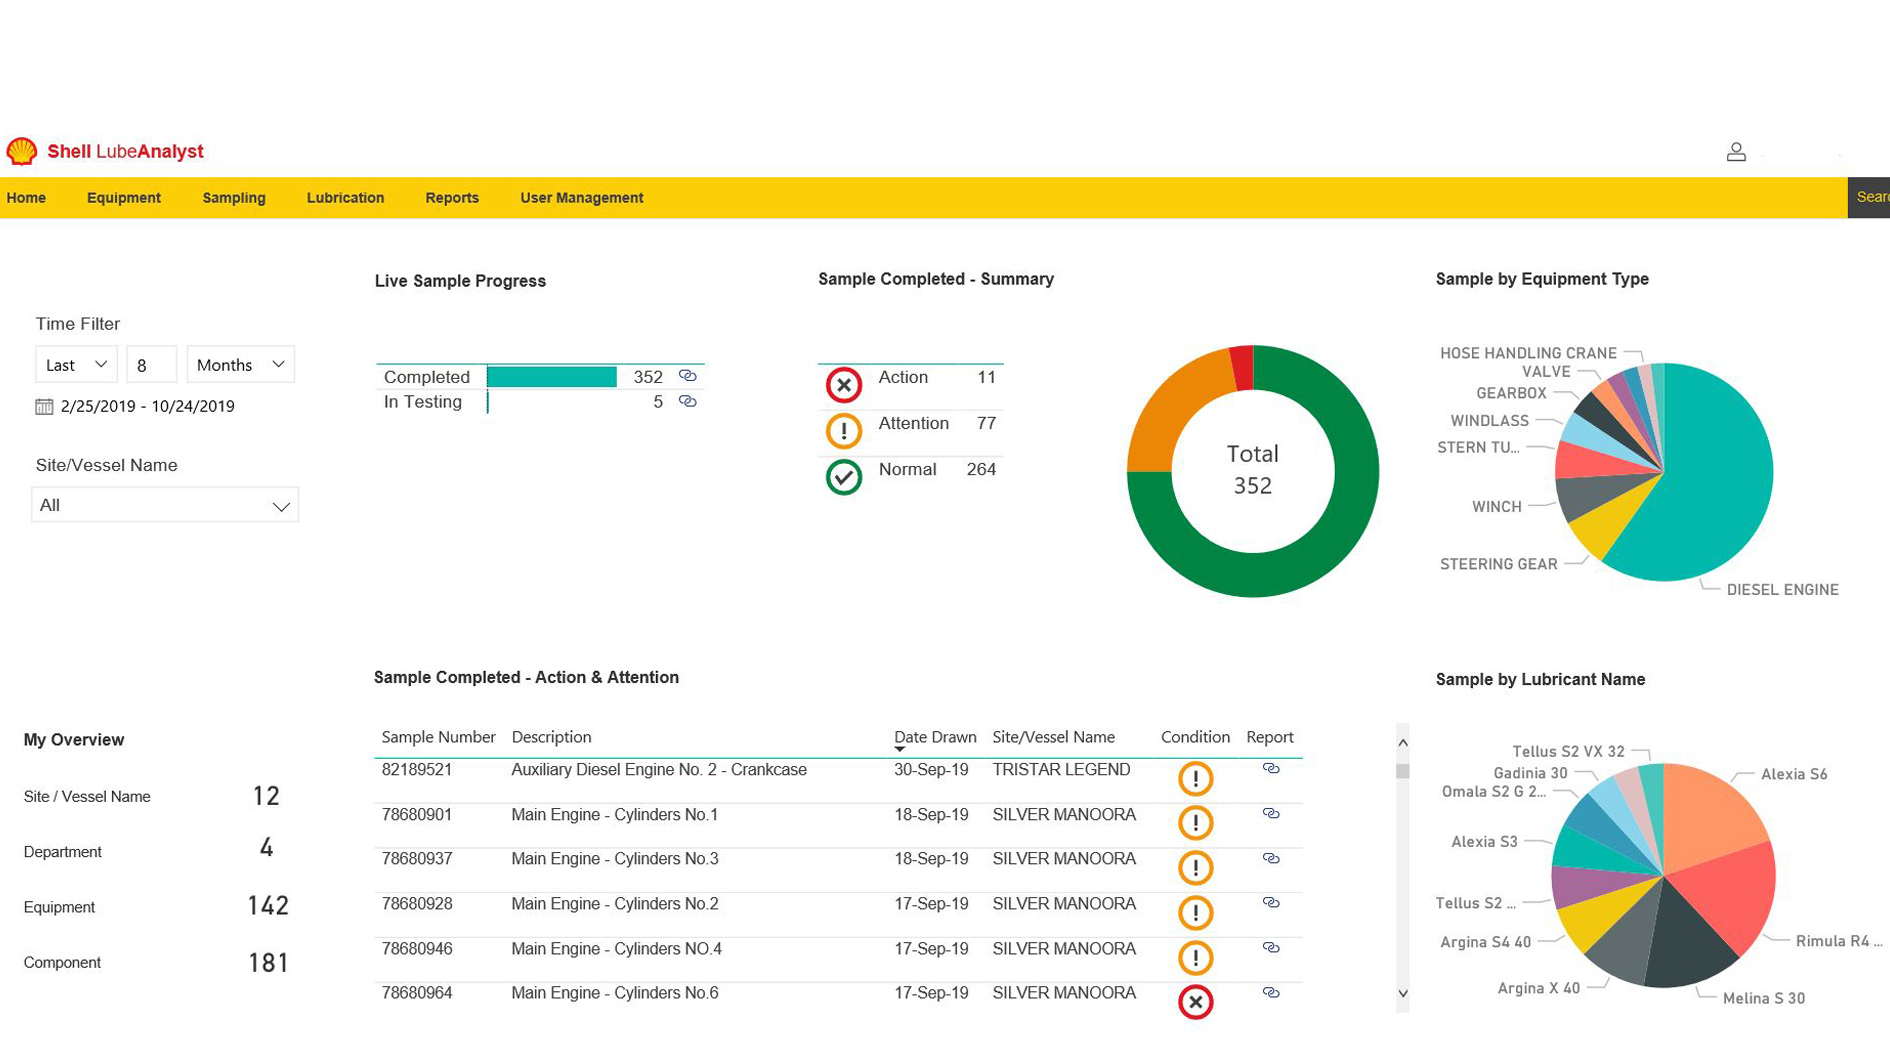Open the Last time filter dropdown
The image size is (1890, 1063).
pos(76,365)
